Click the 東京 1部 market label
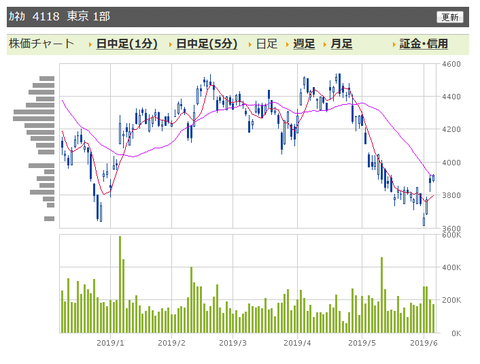The width and height of the screenshot is (480, 364). 88,17
